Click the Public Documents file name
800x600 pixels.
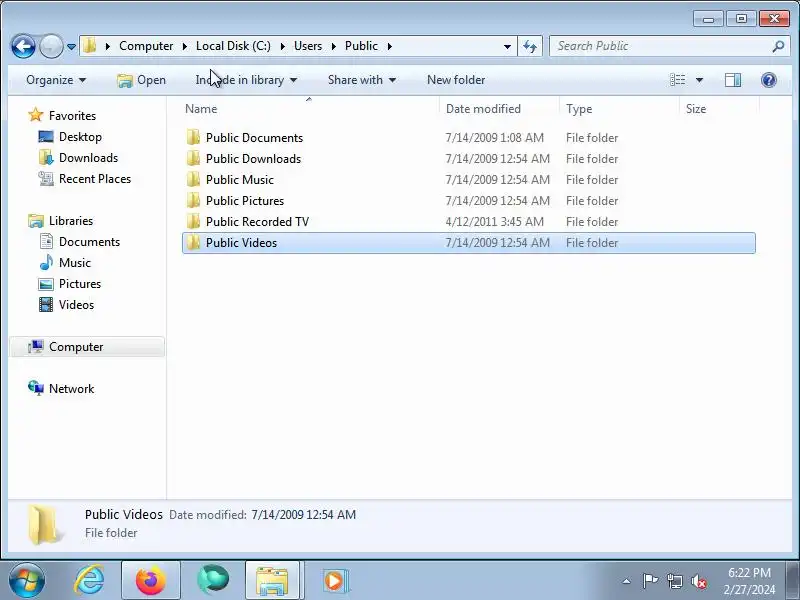(x=254, y=138)
